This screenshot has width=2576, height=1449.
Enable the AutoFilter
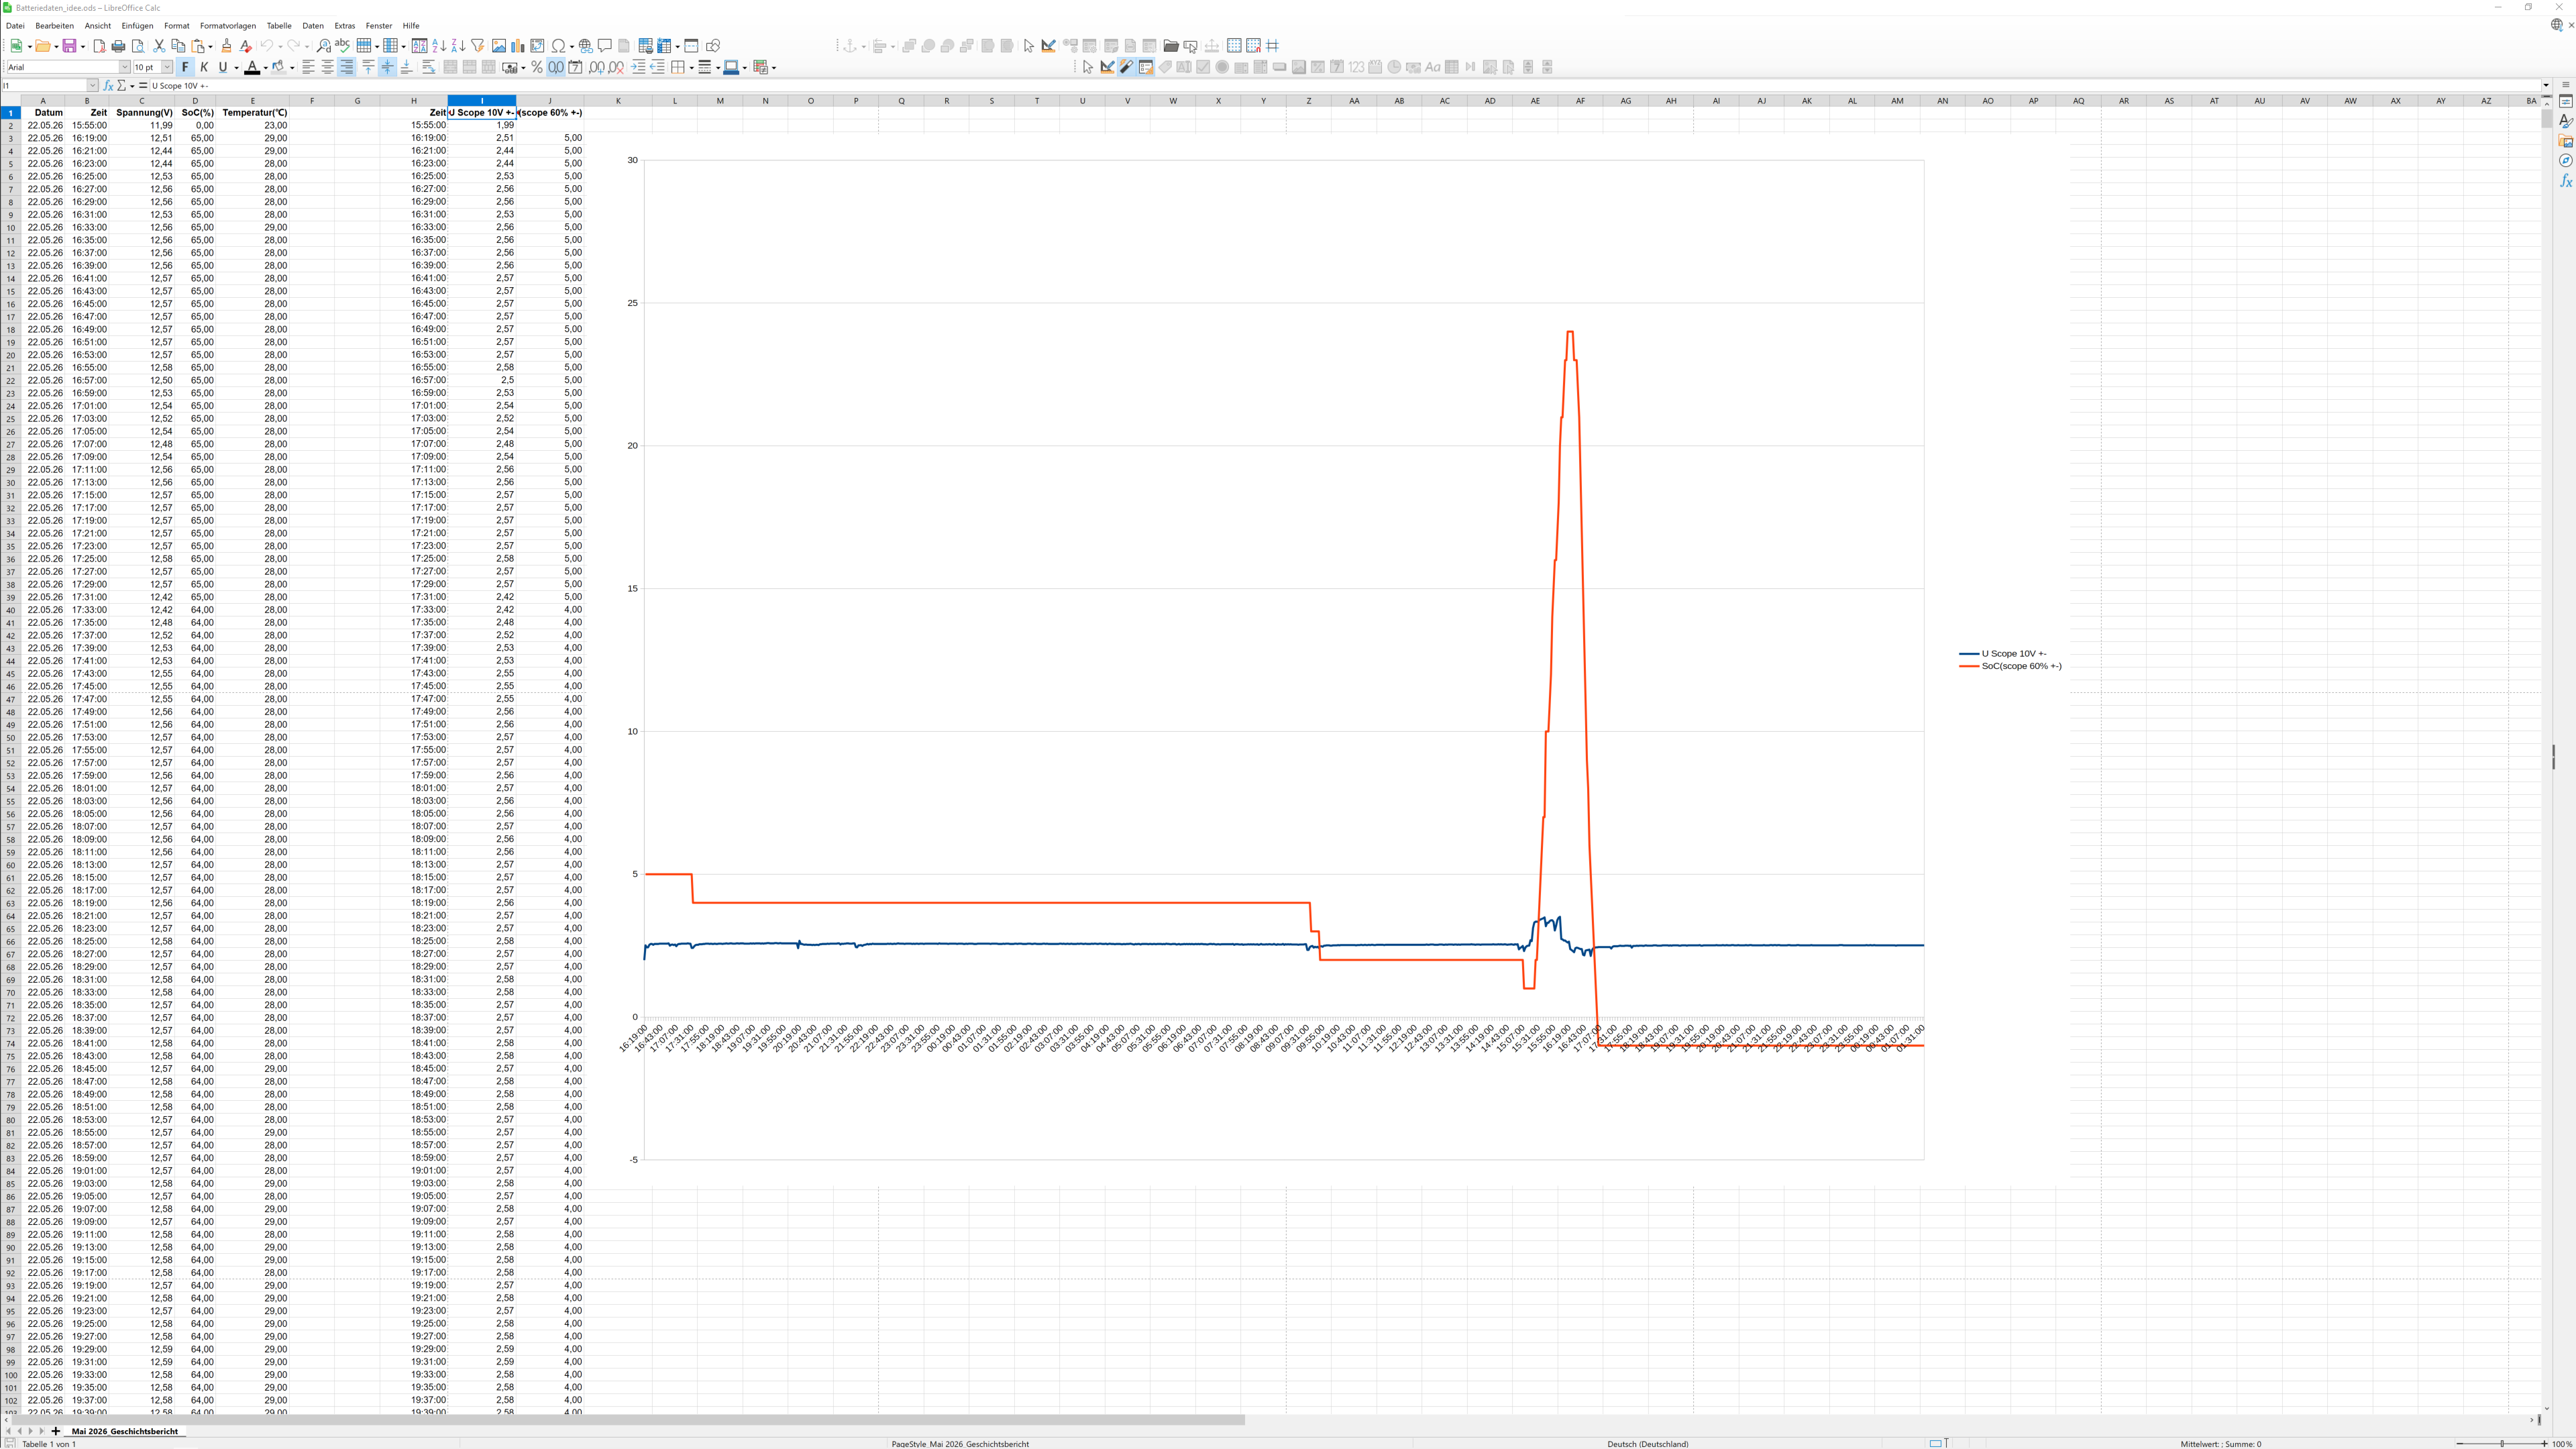pyautogui.click(x=478, y=46)
